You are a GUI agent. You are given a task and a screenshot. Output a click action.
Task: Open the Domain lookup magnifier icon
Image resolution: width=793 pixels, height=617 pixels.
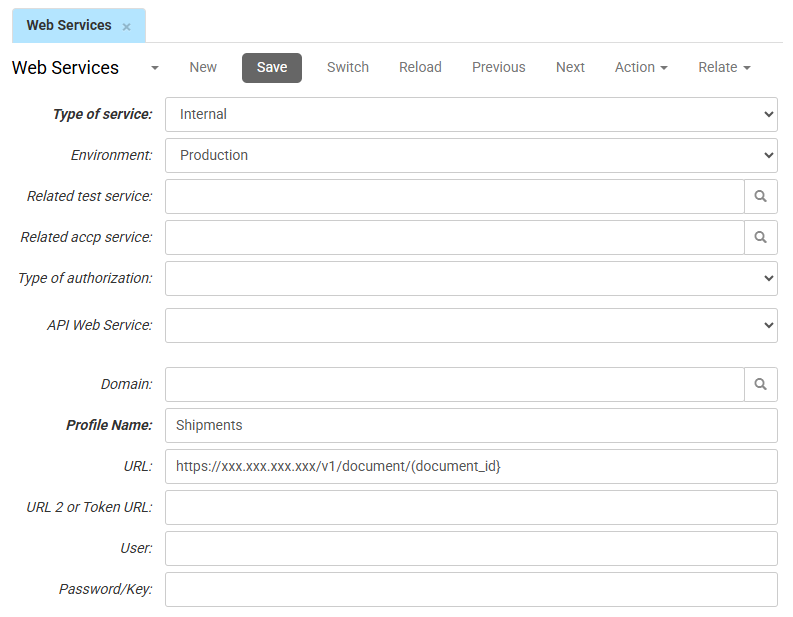coord(760,385)
